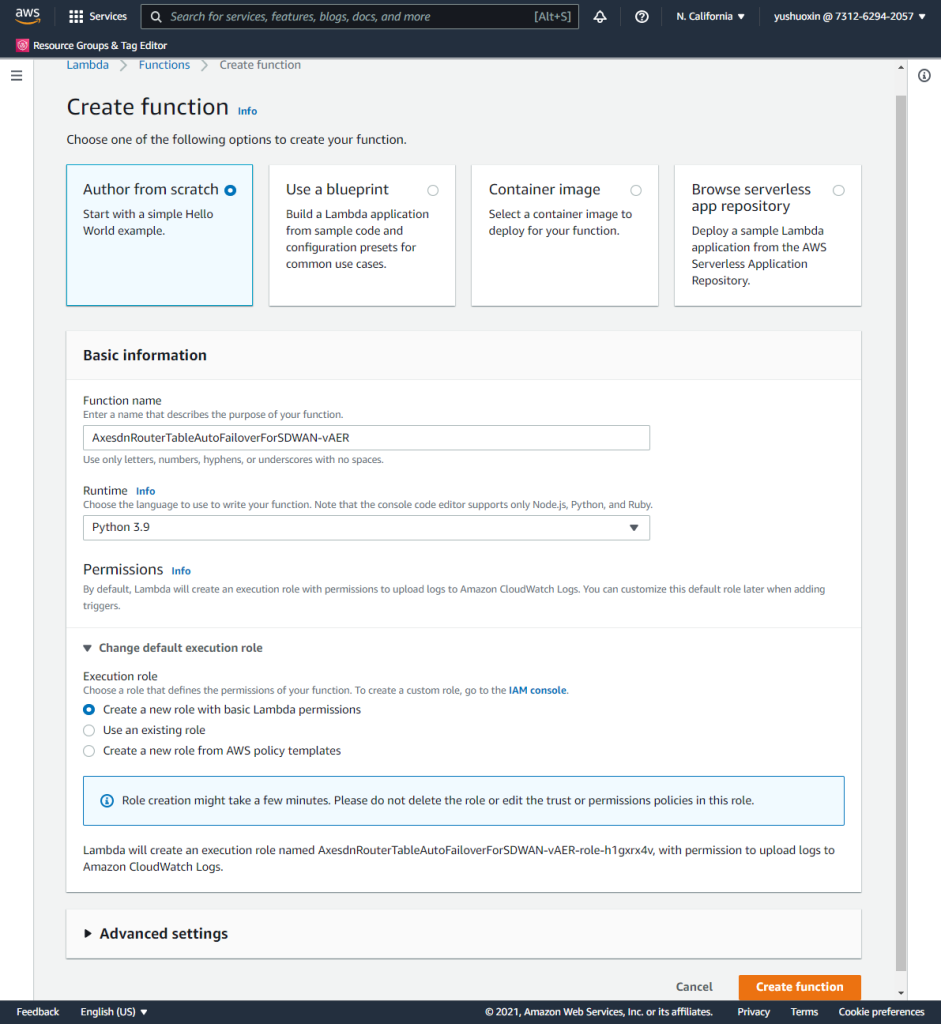Click the page's vertical scrollbar
Viewport: 941px width, 1024px height.
coord(901,500)
